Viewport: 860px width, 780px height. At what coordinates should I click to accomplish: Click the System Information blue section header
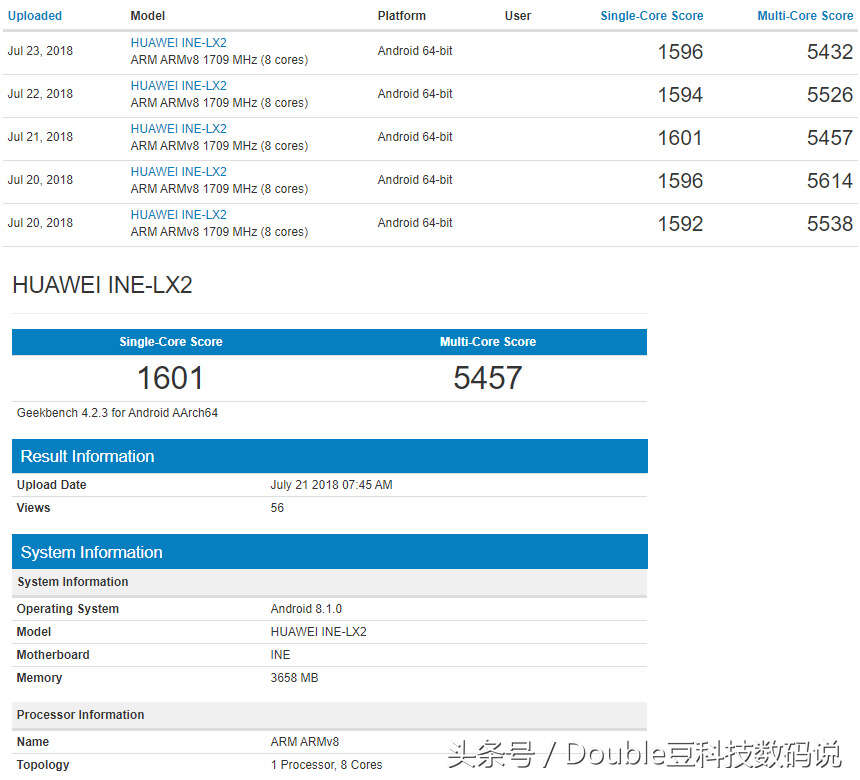(330, 552)
